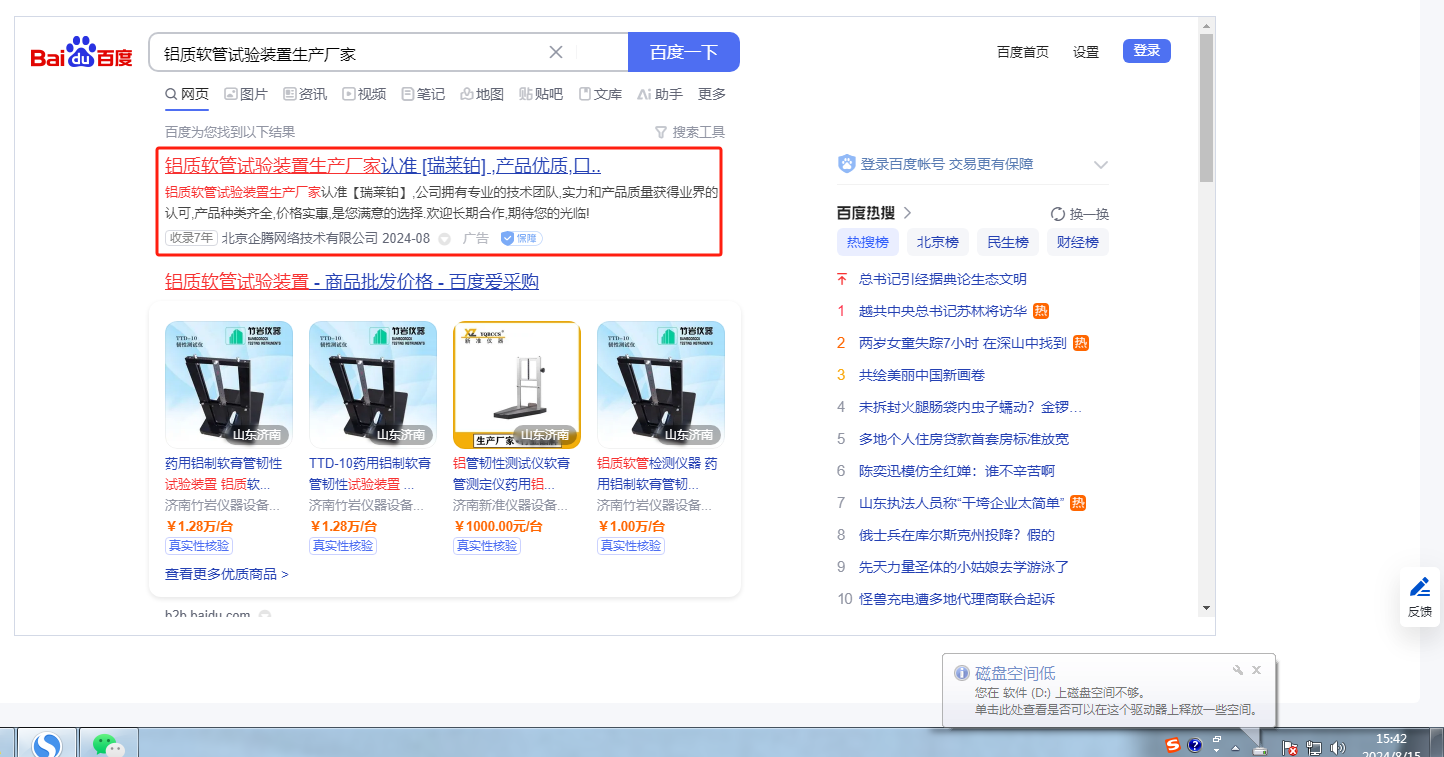Select the 民生榜 tab

pos(1008,242)
